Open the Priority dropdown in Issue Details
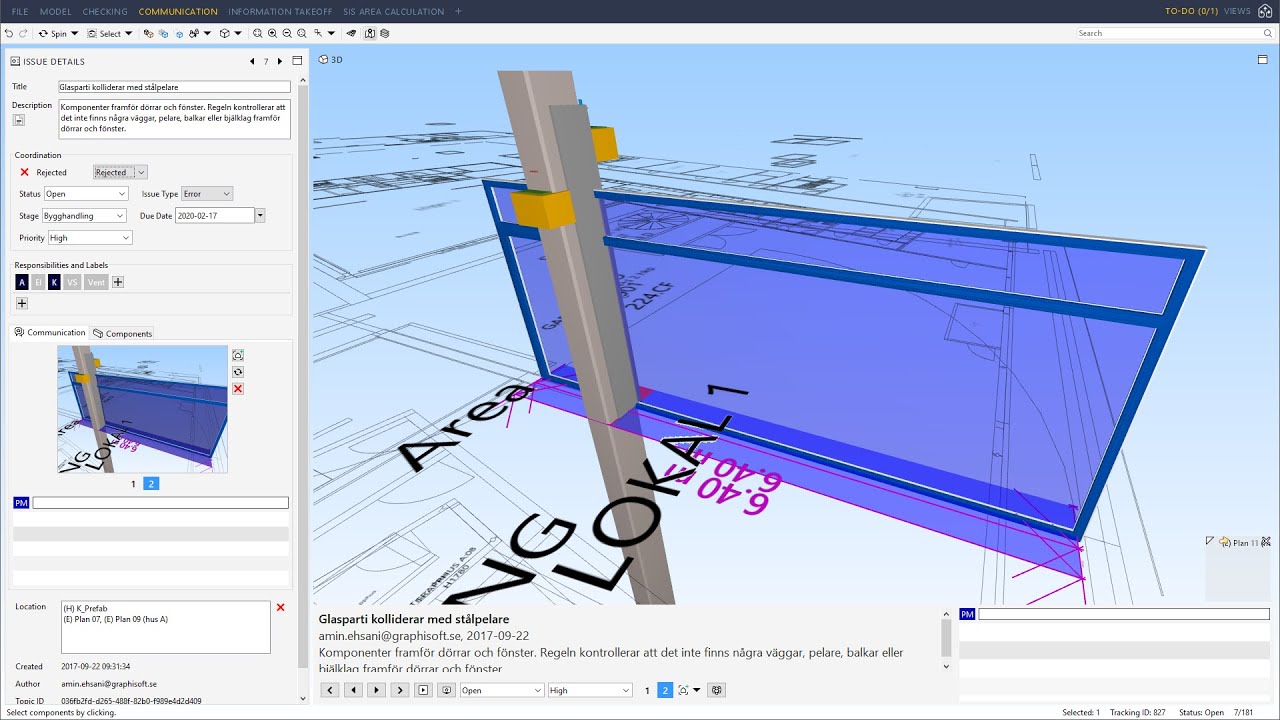The width and height of the screenshot is (1280, 720). pos(90,238)
